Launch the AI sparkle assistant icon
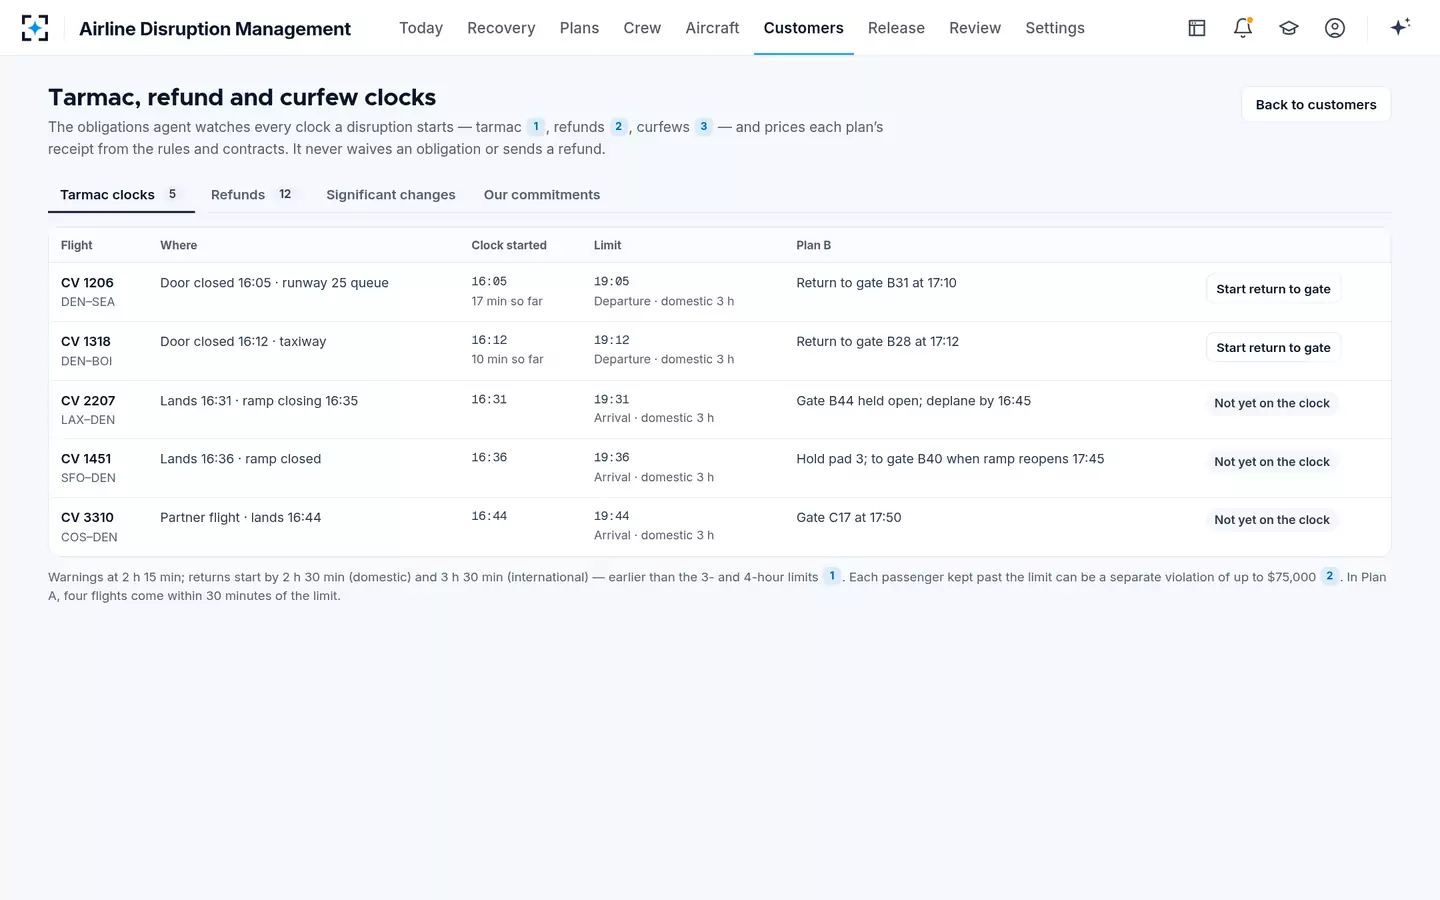Image resolution: width=1440 pixels, height=900 pixels. [x=1400, y=28]
